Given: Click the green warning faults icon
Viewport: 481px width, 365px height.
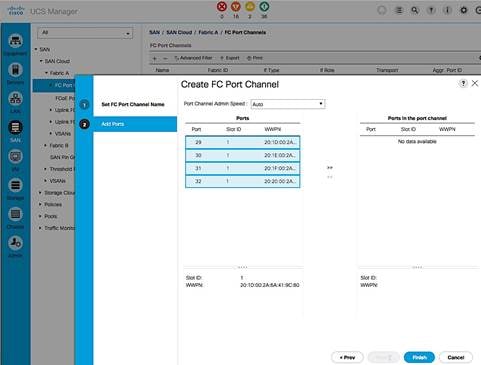Looking at the screenshot, I should 264,6.
